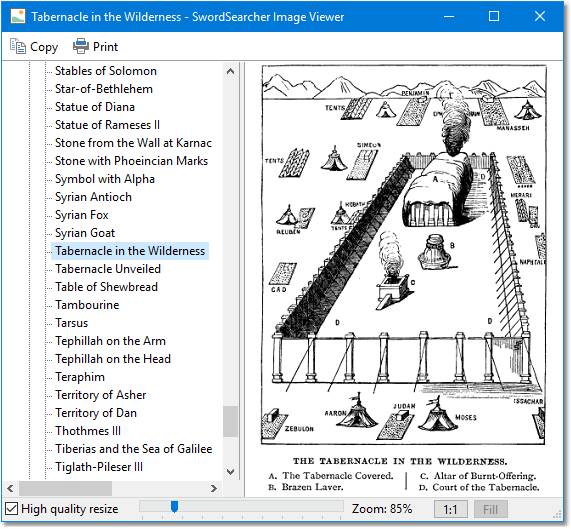Select Table of Shewbread entry
571x529 pixels.
coord(106,287)
